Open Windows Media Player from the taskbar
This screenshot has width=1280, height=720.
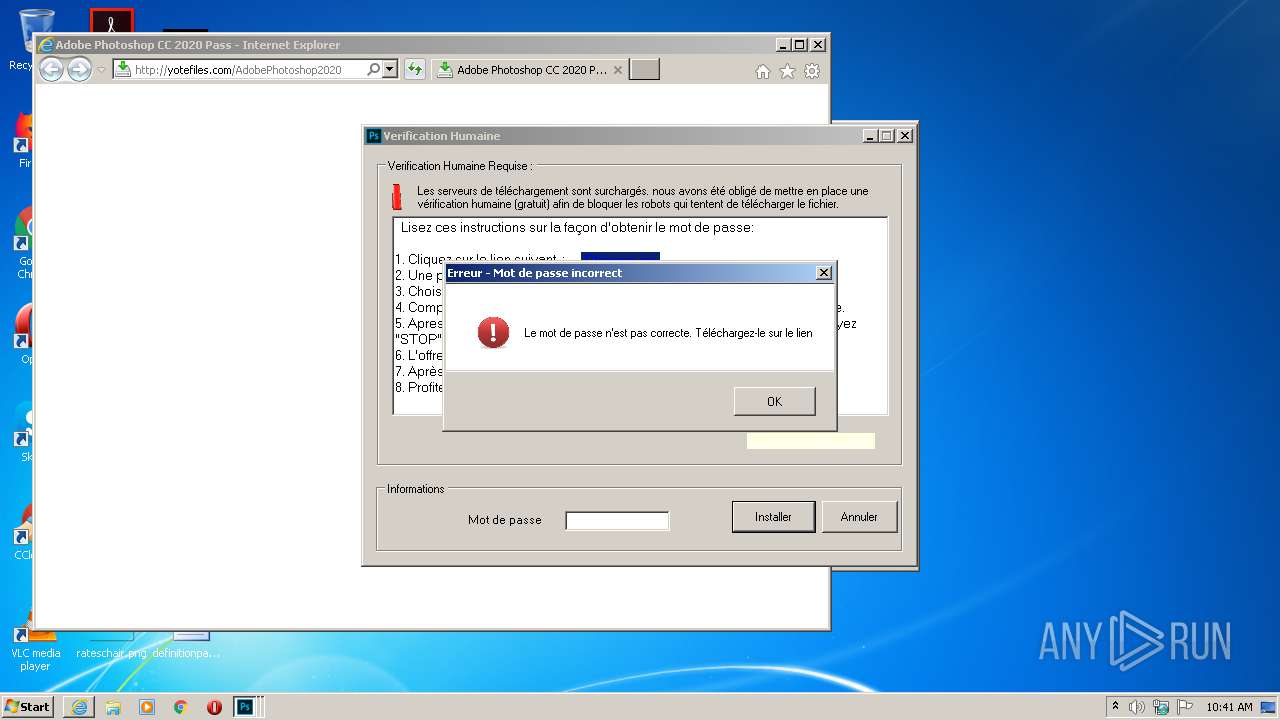(147, 707)
